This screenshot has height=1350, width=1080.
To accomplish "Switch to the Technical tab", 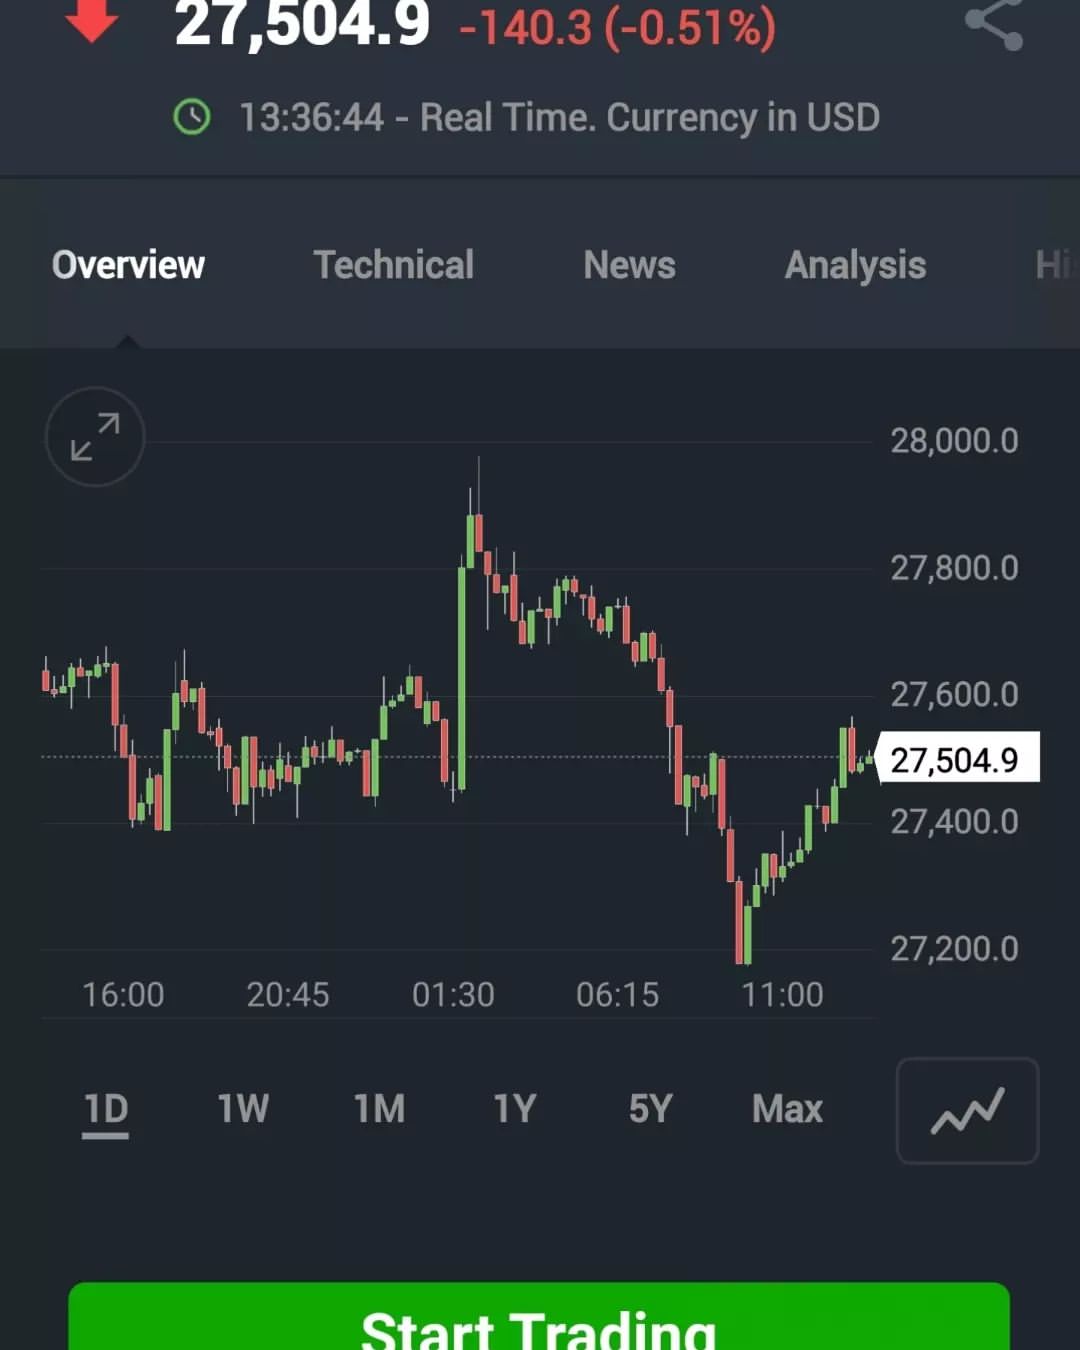I will [x=393, y=265].
